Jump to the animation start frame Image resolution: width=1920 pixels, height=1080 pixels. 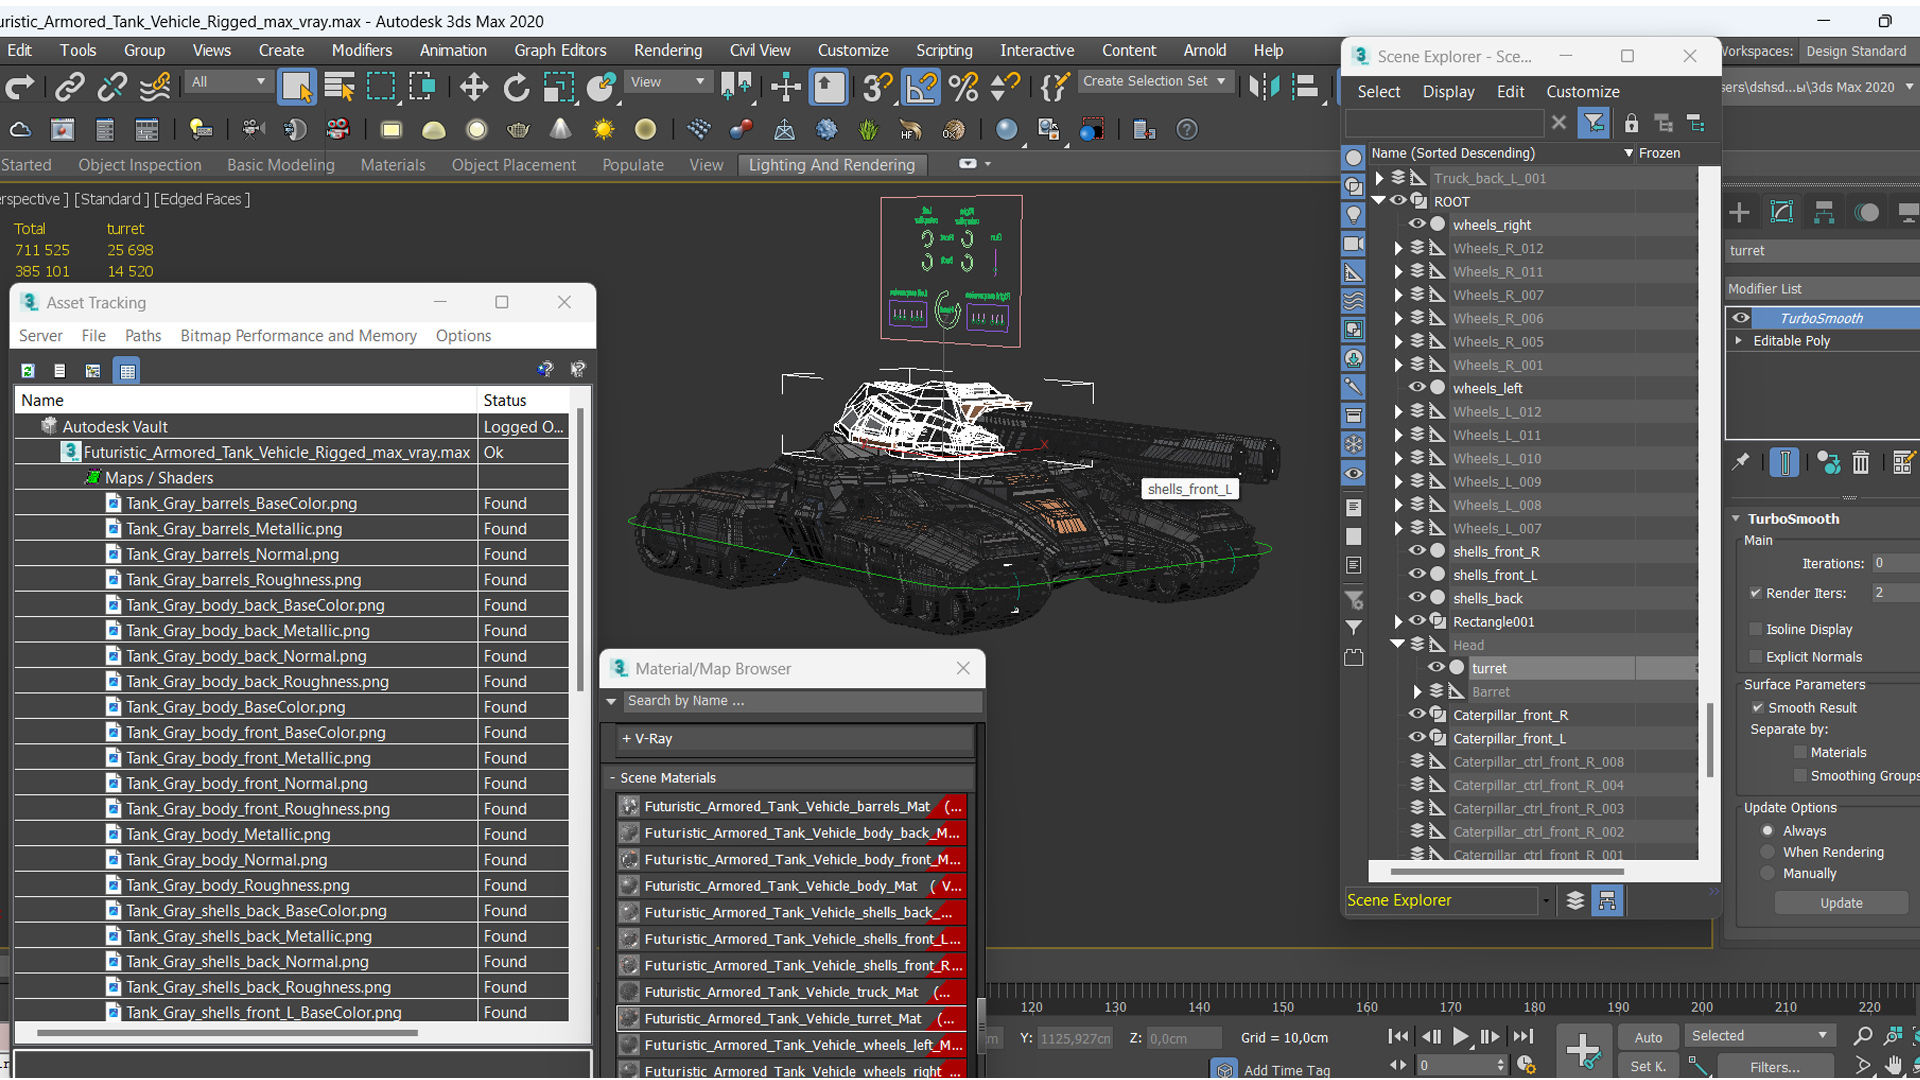pyautogui.click(x=1398, y=1037)
